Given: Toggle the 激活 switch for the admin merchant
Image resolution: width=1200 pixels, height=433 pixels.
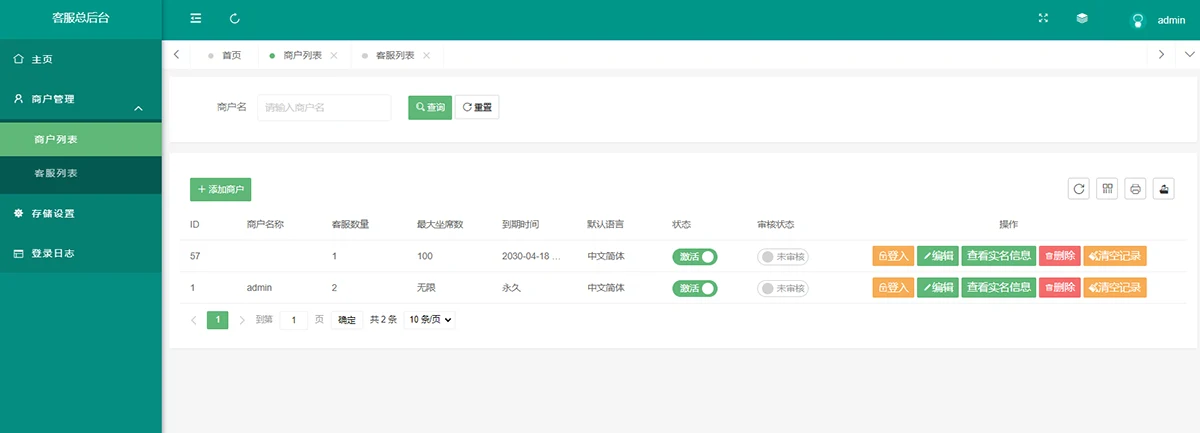Looking at the screenshot, I should [695, 288].
